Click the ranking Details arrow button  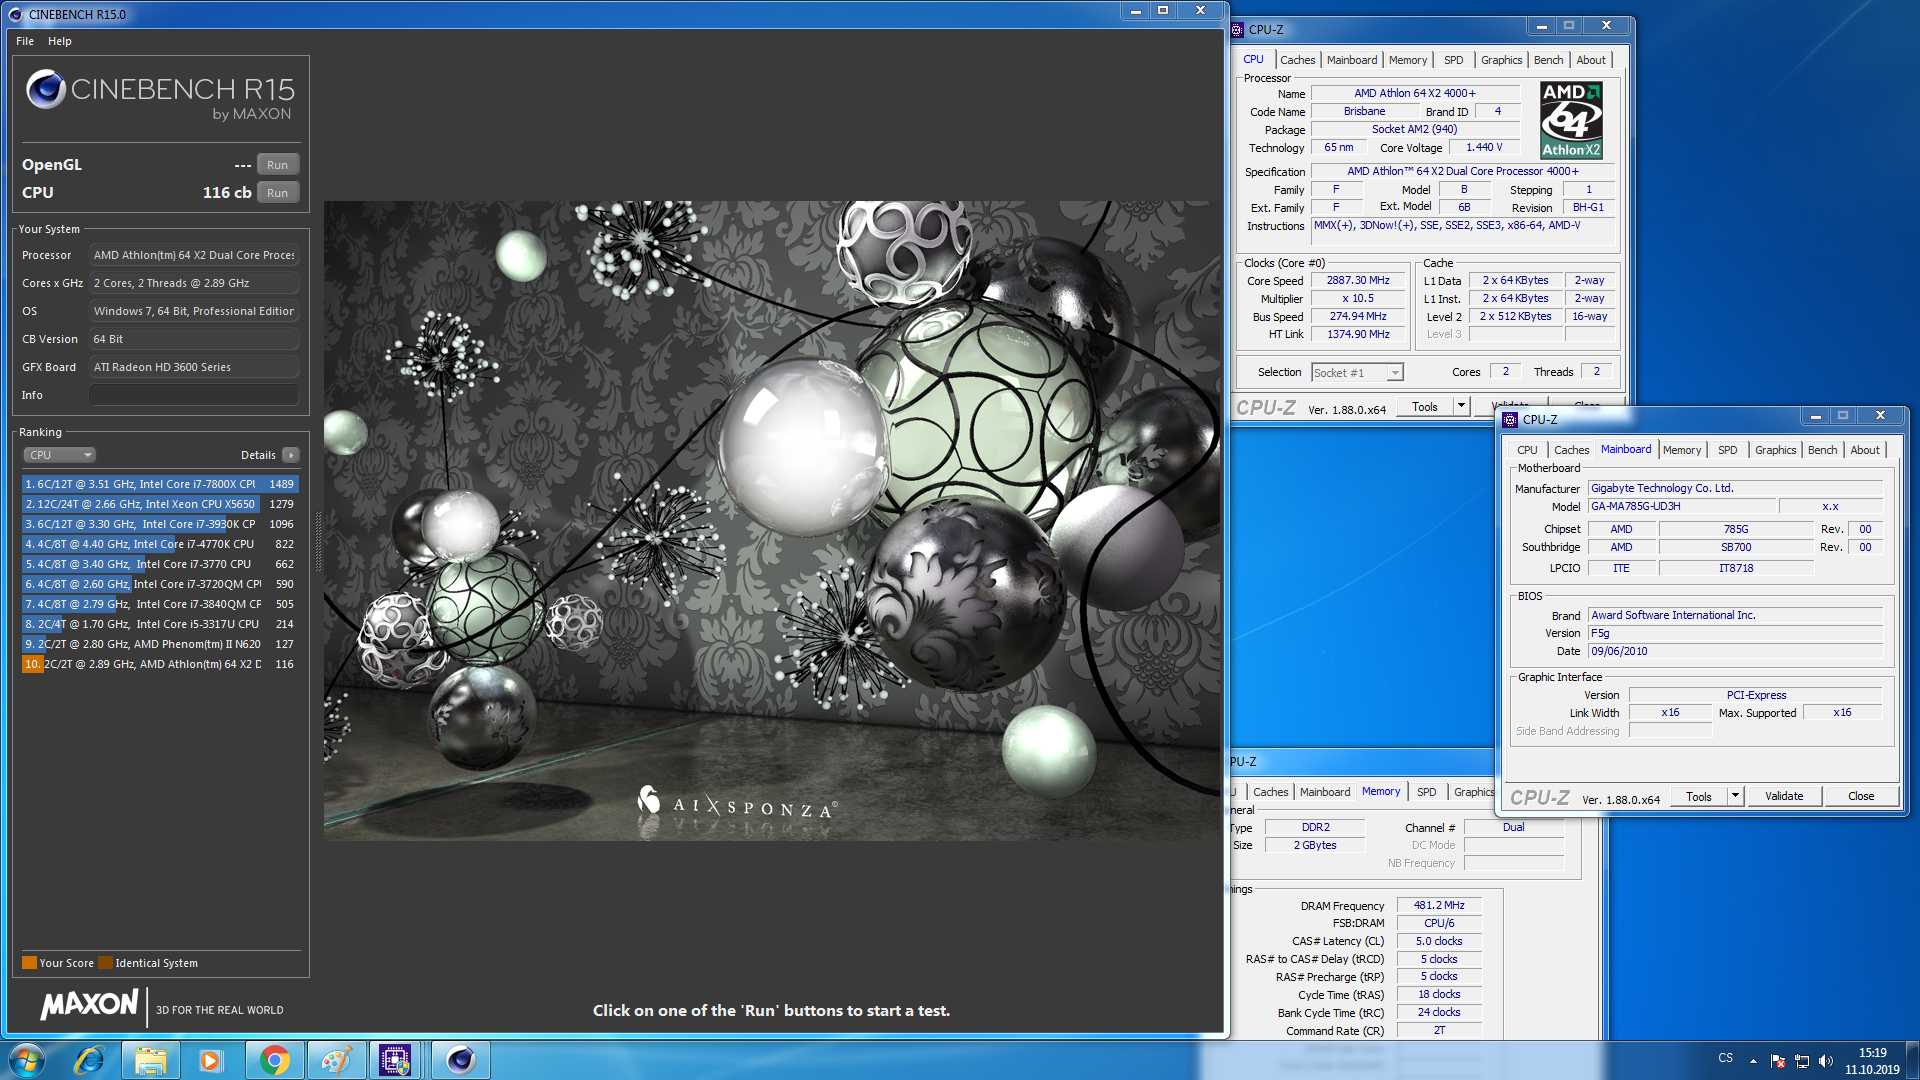290,455
